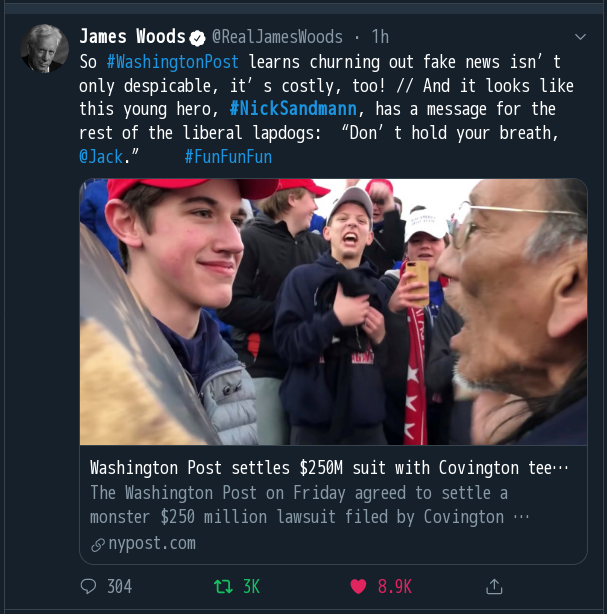The height and width of the screenshot is (614, 607).
Task: Toggle the red heart like icon
Action: click(x=358, y=587)
